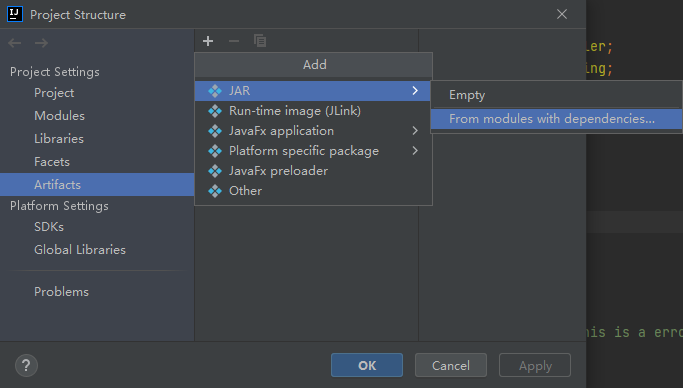
Task: Open the Modules settings section
Action: [60, 116]
